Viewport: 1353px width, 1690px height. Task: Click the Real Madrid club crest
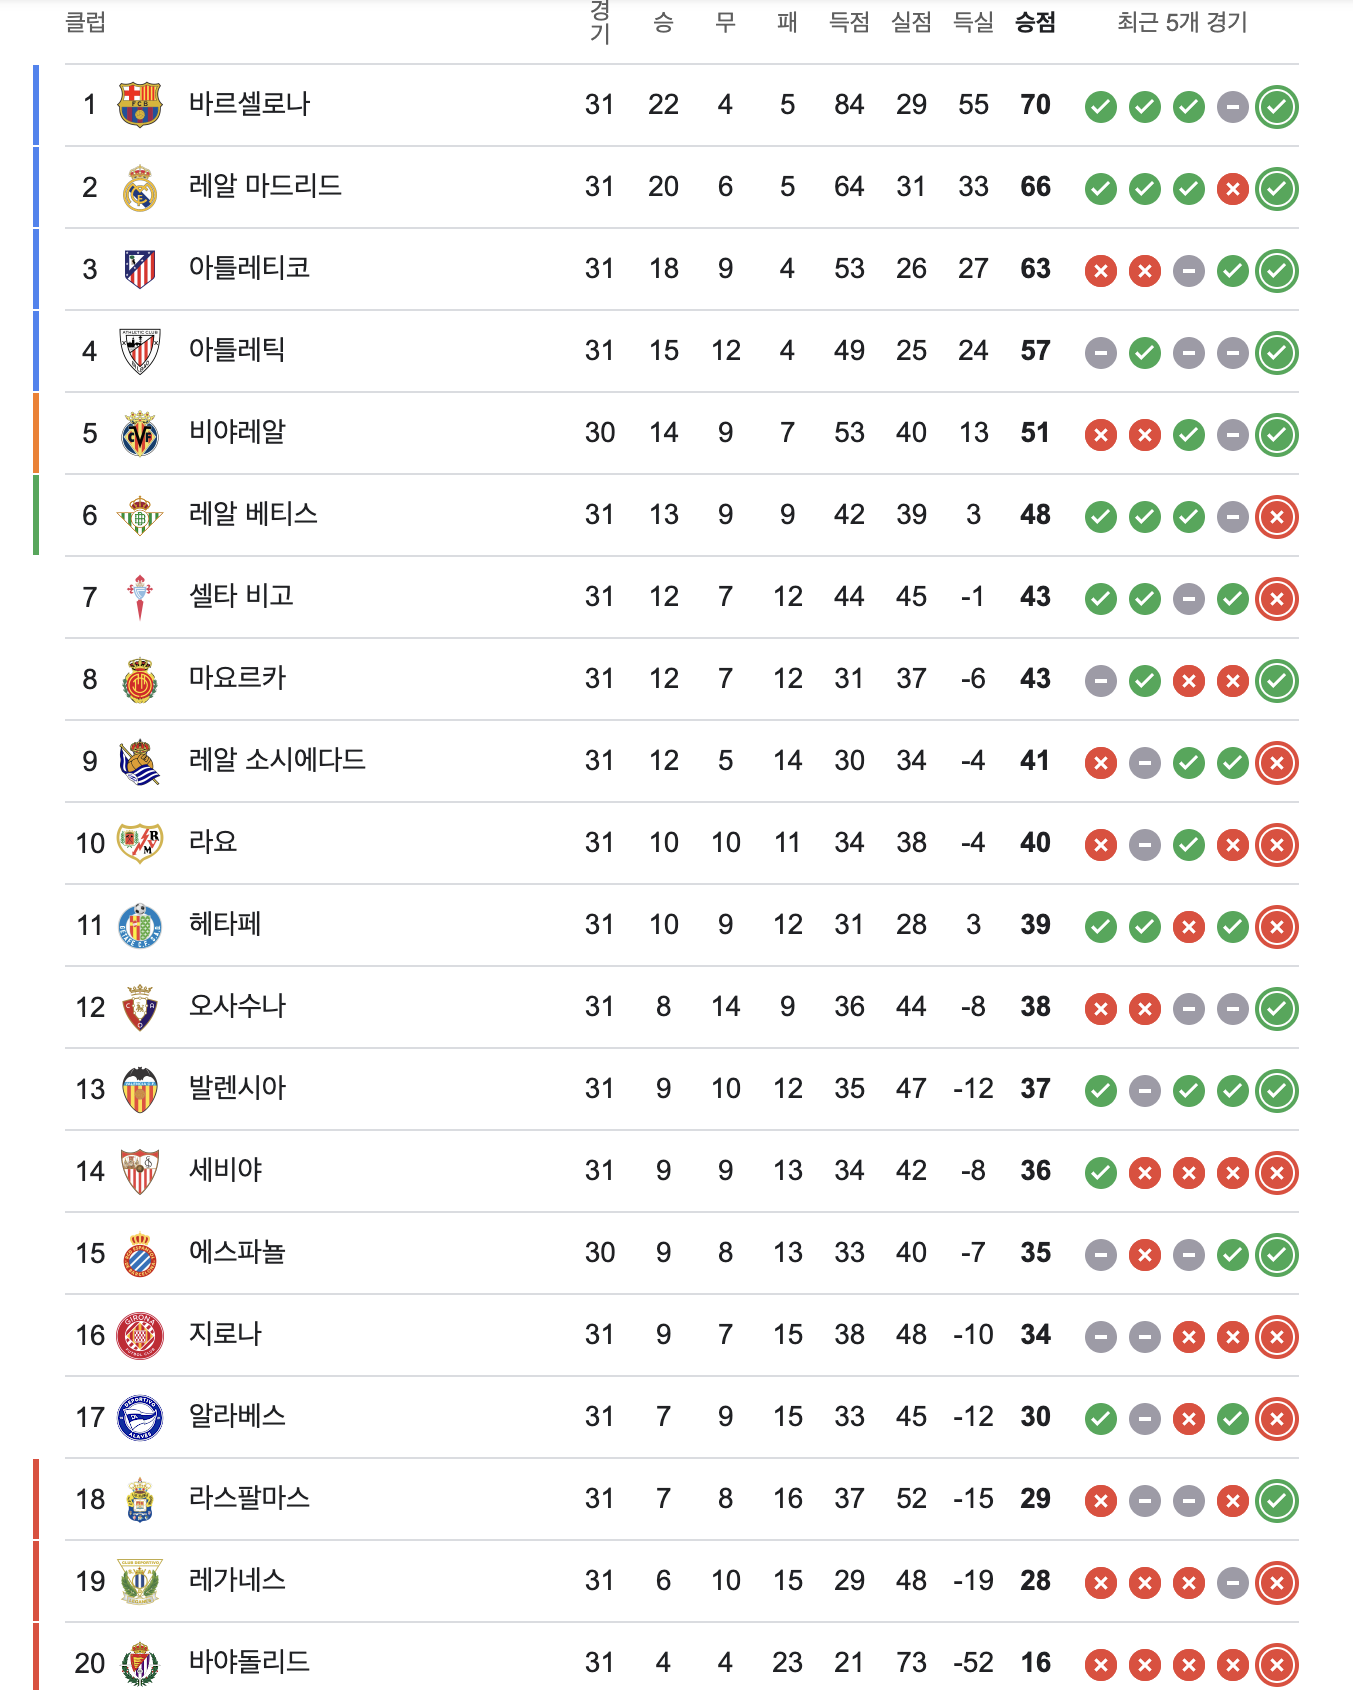click(x=140, y=187)
